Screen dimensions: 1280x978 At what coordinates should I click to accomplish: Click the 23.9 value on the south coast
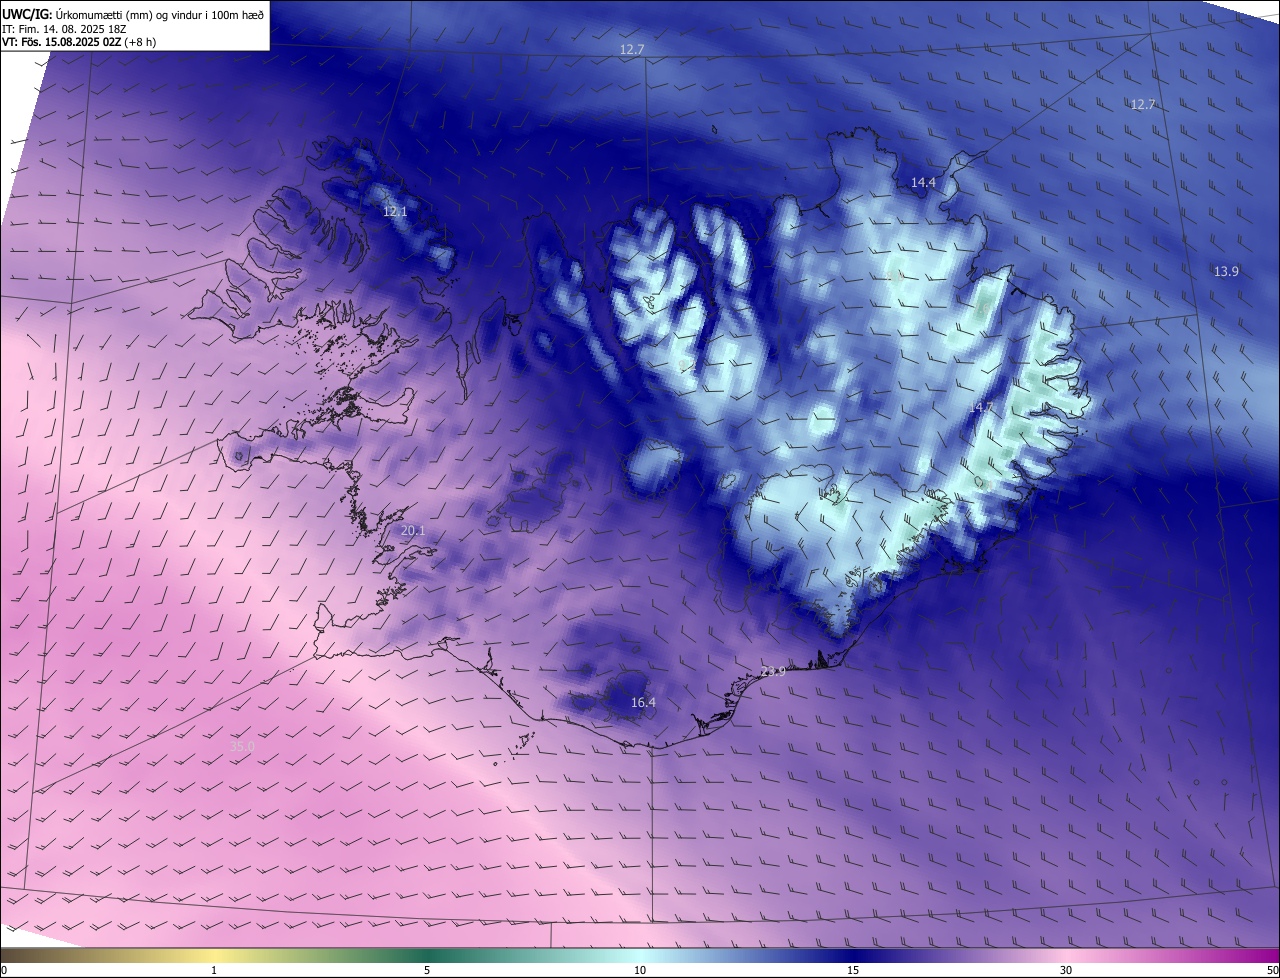pyautogui.click(x=773, y=671)
